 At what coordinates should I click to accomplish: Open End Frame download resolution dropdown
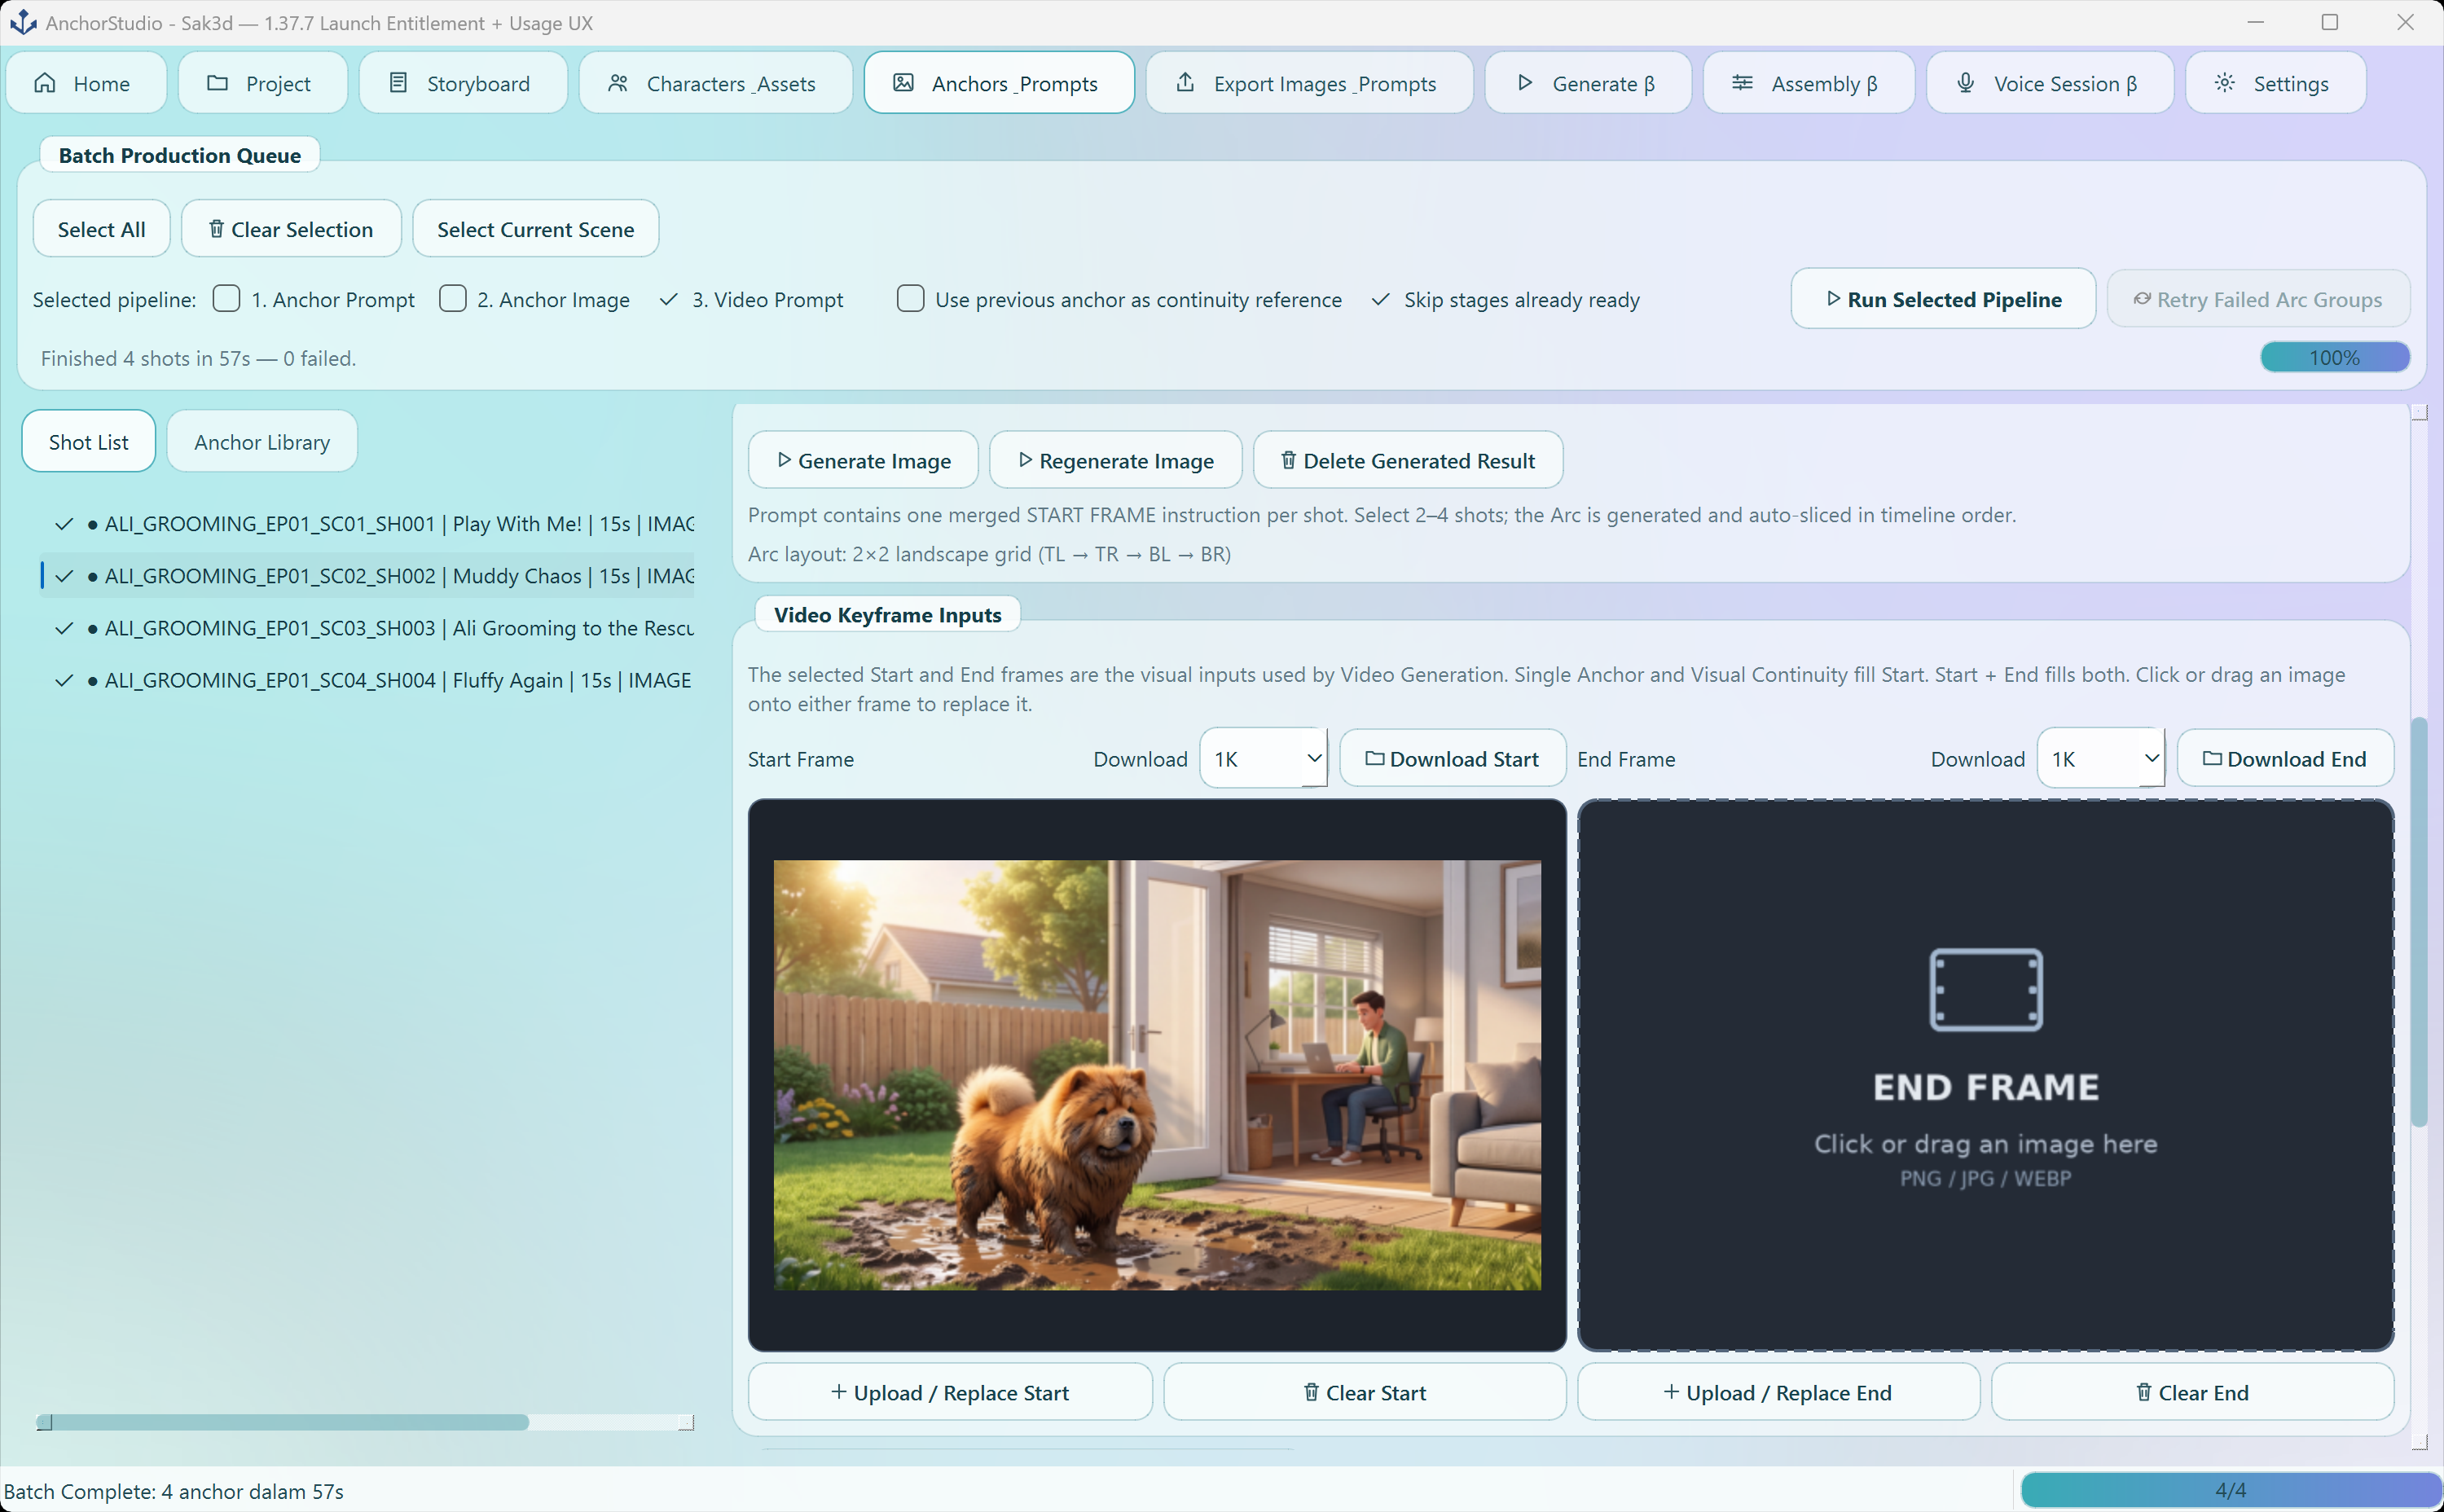tap(2101, 759)
